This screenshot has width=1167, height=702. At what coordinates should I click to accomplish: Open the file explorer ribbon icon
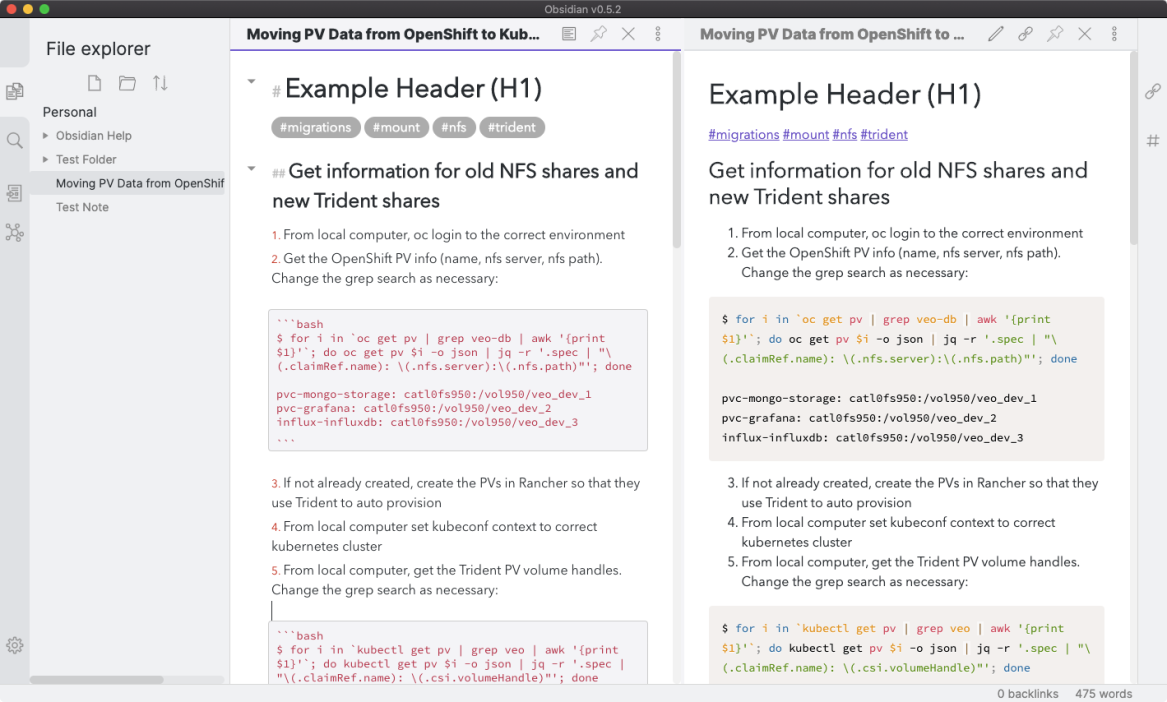point(14,92)
